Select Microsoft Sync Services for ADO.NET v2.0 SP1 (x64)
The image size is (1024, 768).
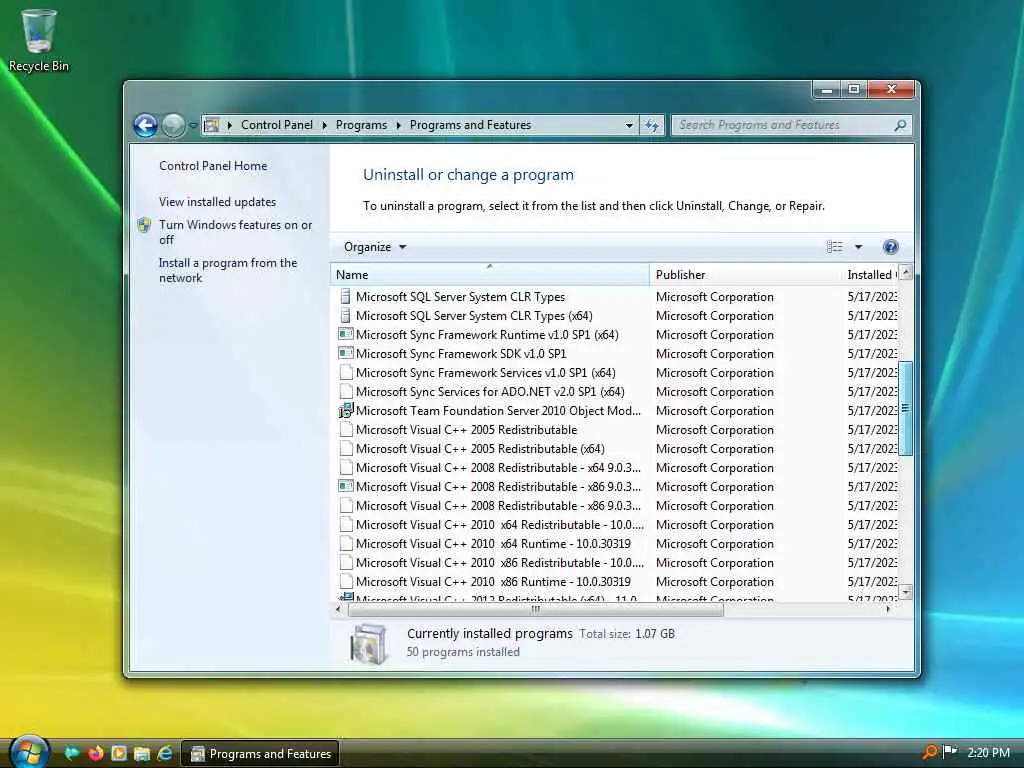pyautogui.click(x=615, y=391)
